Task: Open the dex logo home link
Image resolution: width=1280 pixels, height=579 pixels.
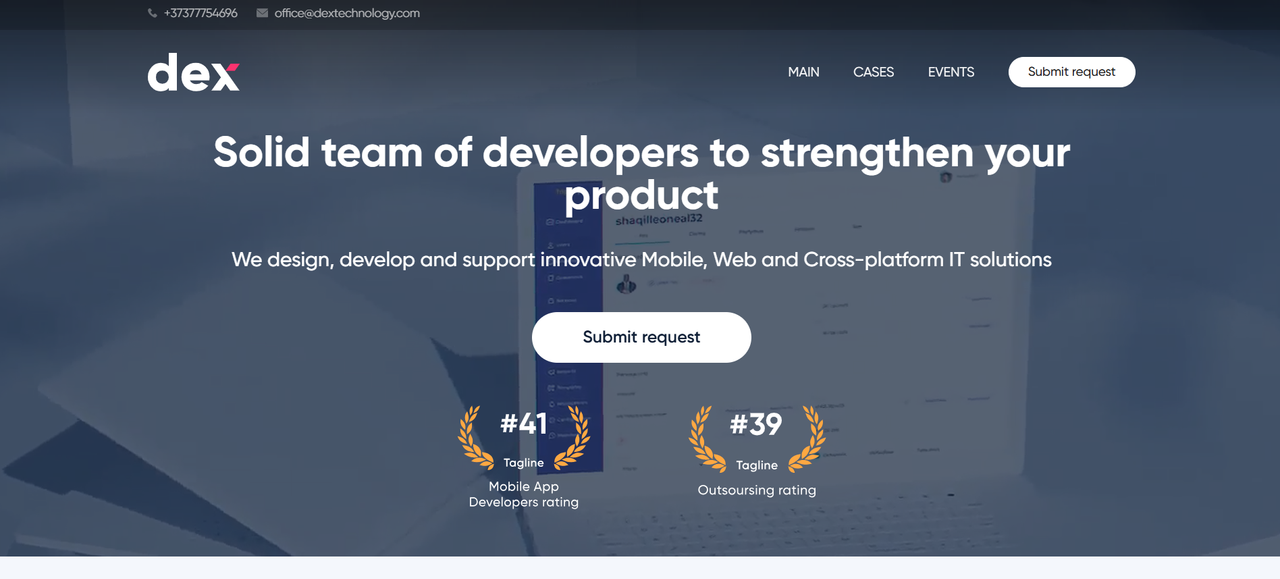Action: [x=194, y=72]
